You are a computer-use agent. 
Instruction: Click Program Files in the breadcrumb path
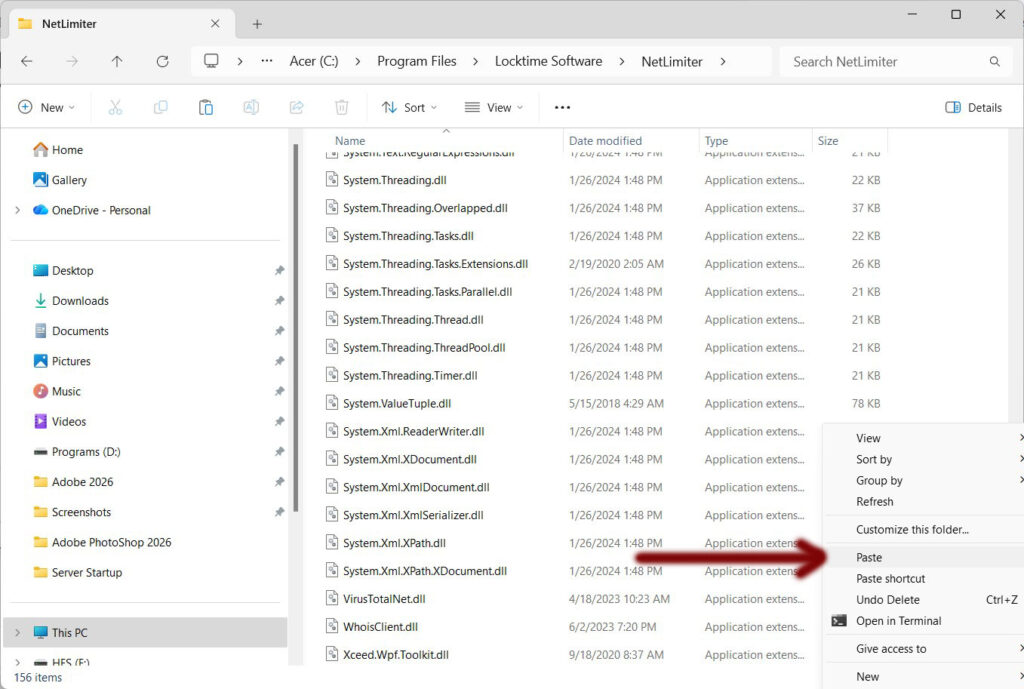coord(416,61)
